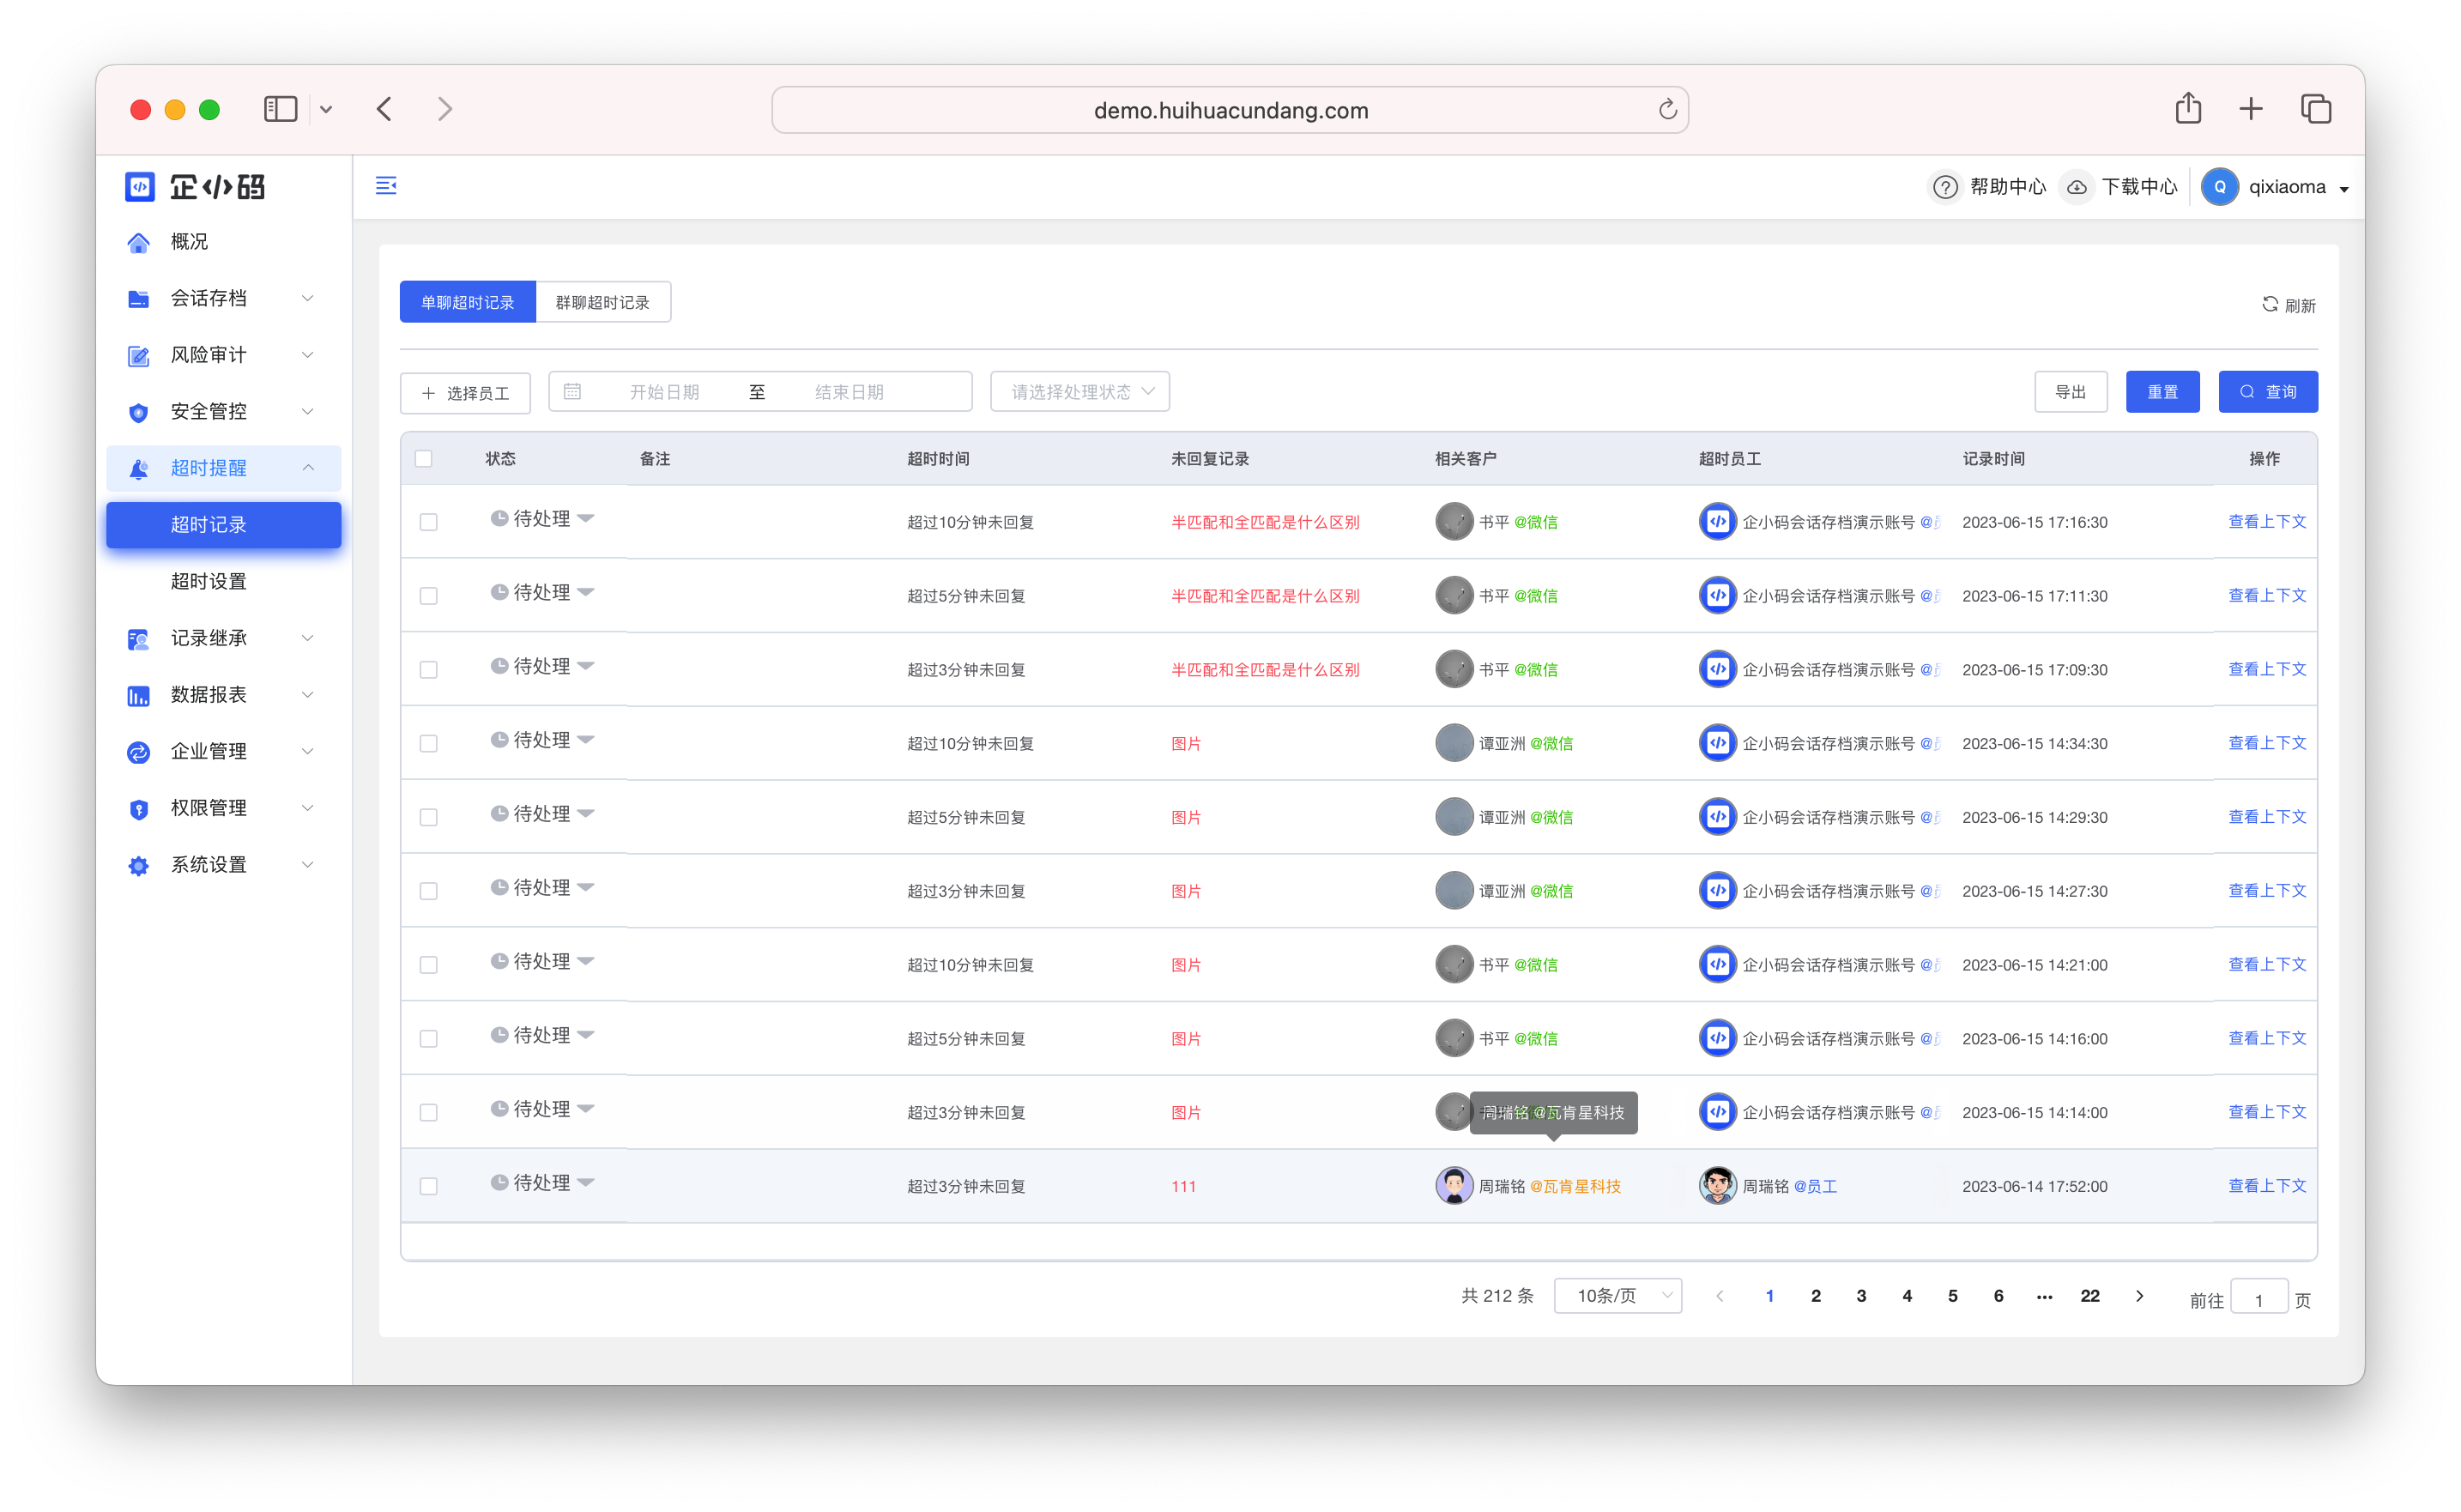Click the 安全管控 shield icon
Screen dimensions: 2461x1512
coord(139,412)
